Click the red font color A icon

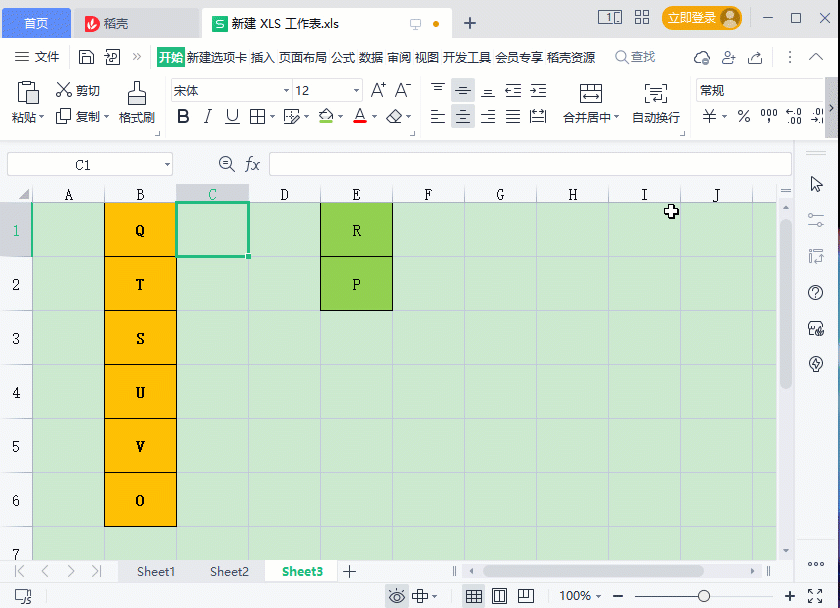[360, 116]
